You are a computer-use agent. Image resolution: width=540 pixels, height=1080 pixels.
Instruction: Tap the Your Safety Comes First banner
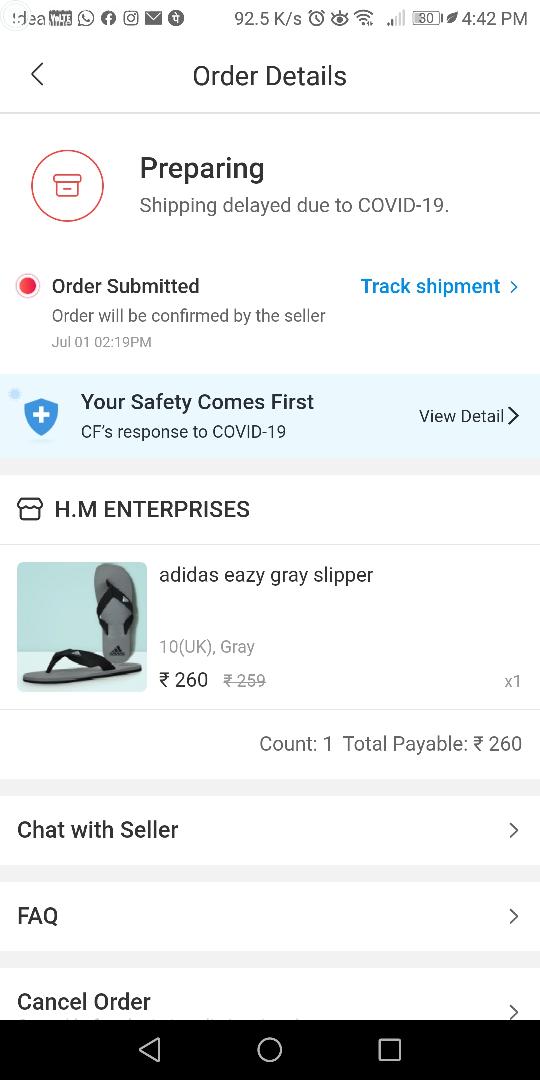pyautogui.click(x=270, y=416)
